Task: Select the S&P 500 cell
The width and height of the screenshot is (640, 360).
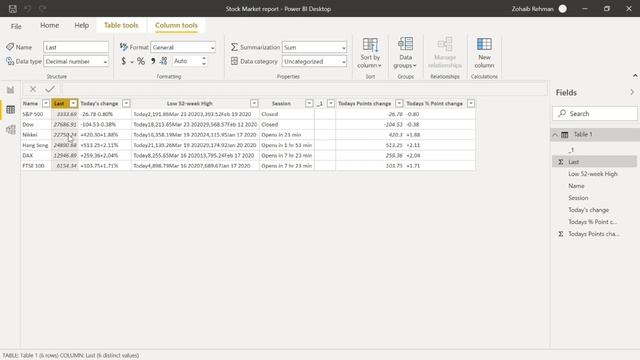Action: 36,114
